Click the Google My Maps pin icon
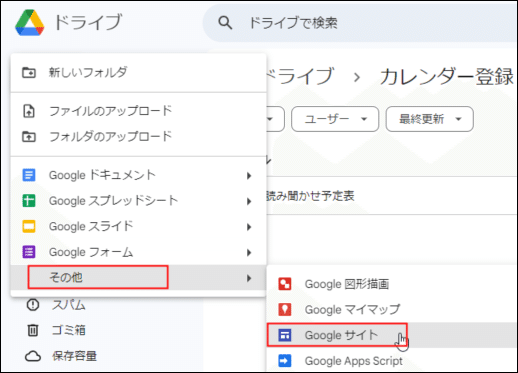Screen dimensions: 518x373 (x=285, y=309)
